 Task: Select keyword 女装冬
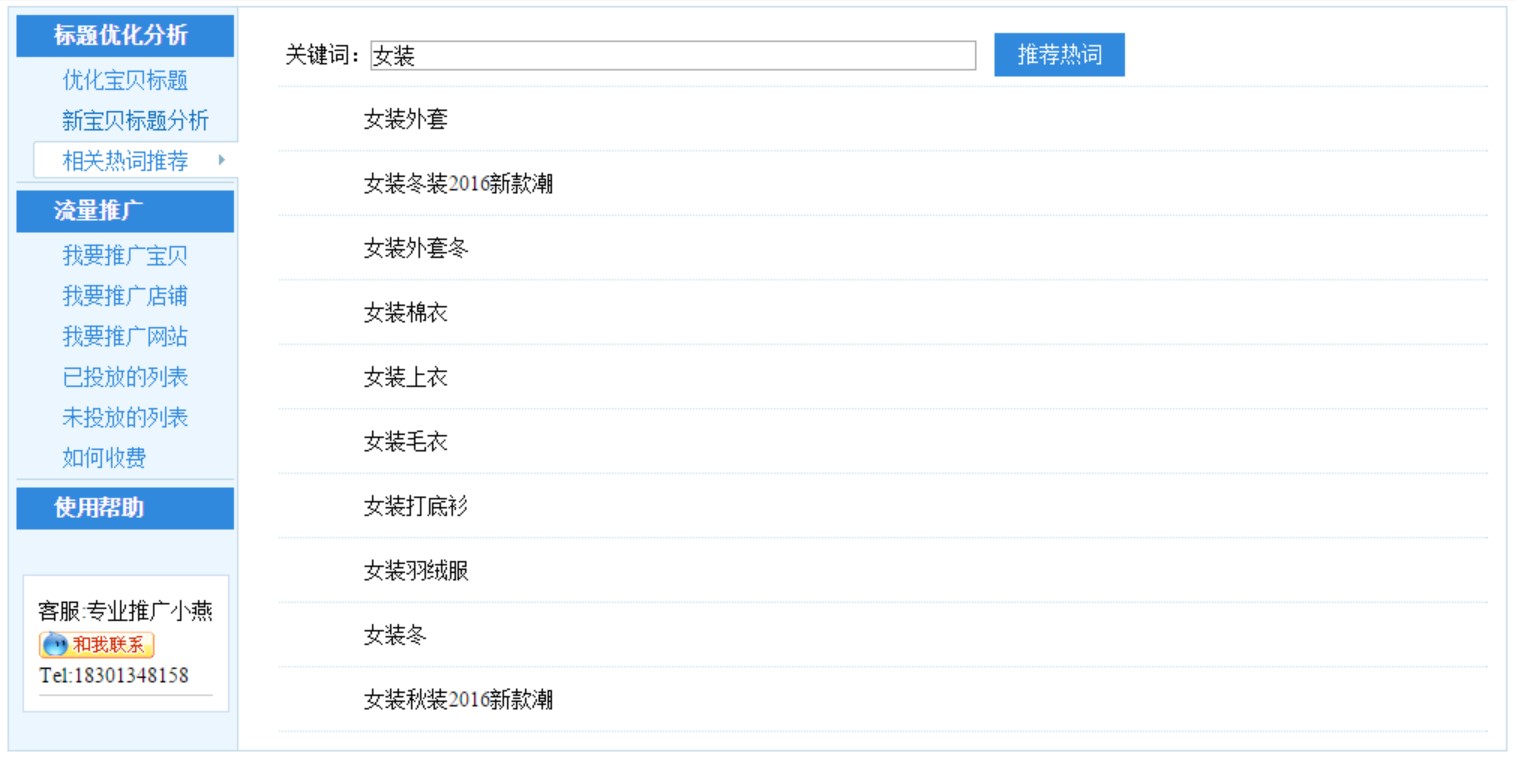click(395, 635)
